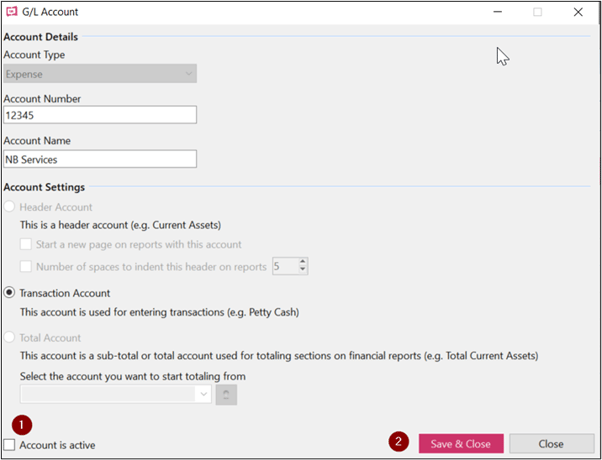Click the Save & Close button

click(461, 444)
